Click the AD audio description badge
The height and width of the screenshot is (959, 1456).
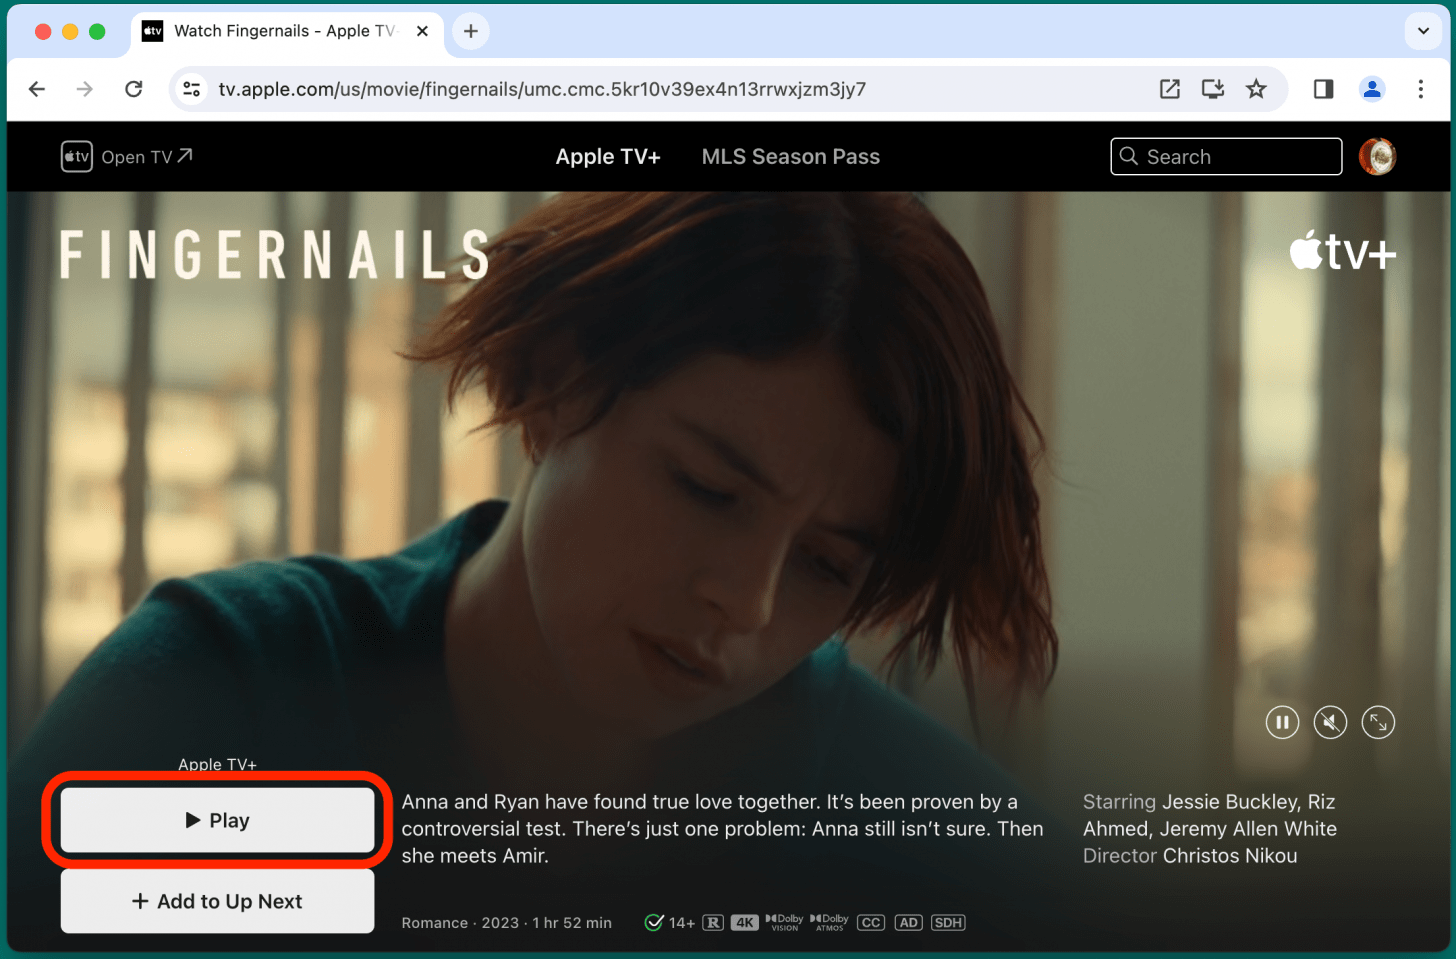click(908, 923)
